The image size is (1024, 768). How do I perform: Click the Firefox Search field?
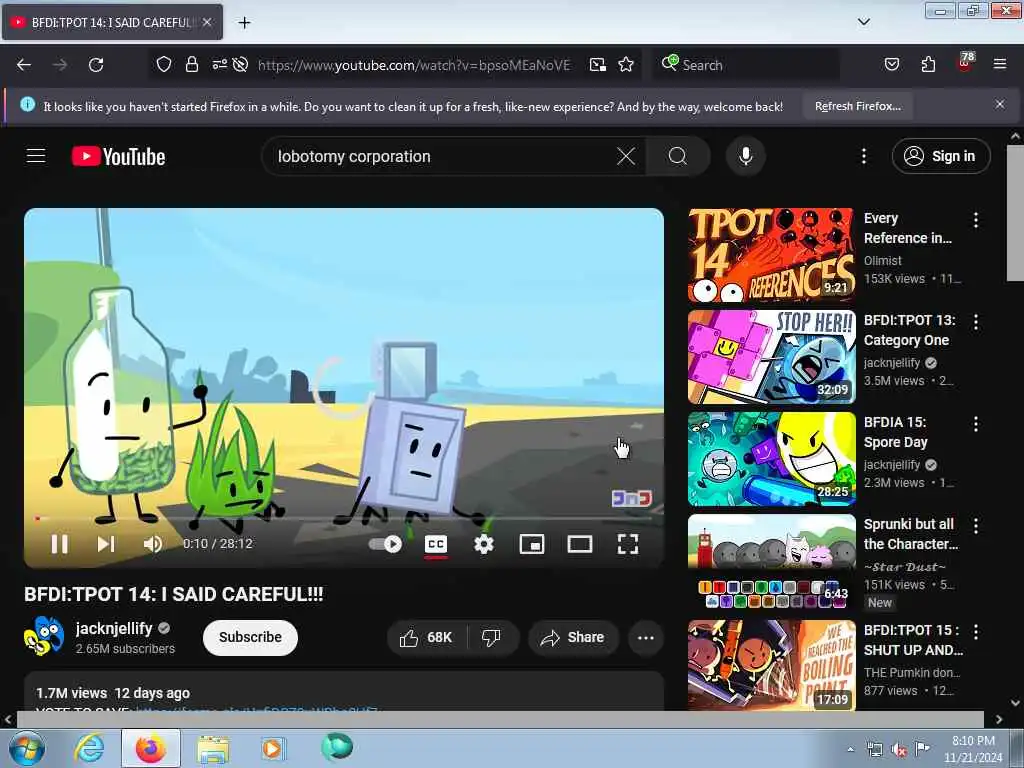pyautogui.click(x=746, y=65)
